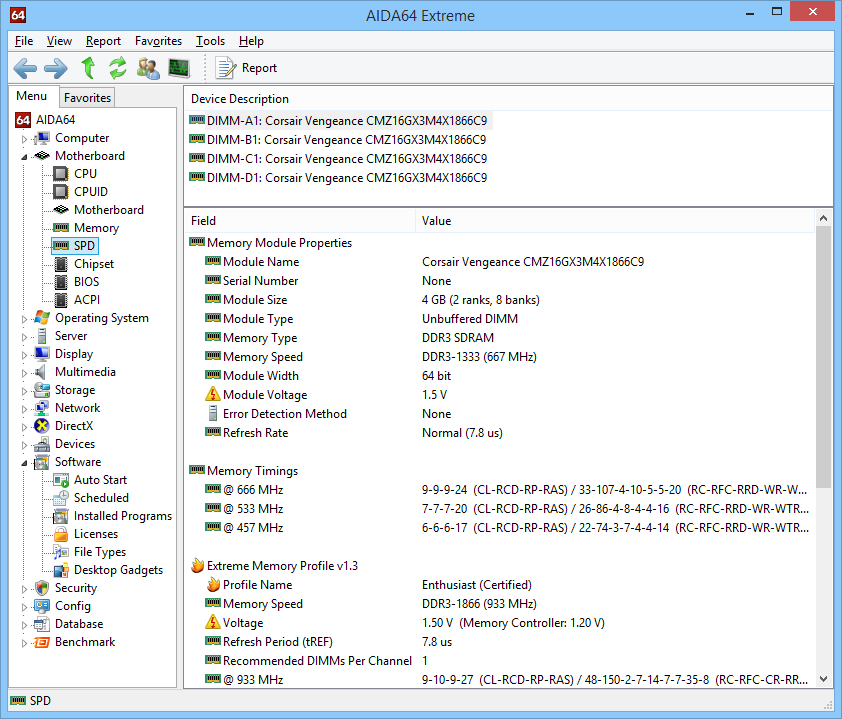Click the green Up arrow toolbar icon
Viewport: 842px width, 719px height.
pos(88,68)
